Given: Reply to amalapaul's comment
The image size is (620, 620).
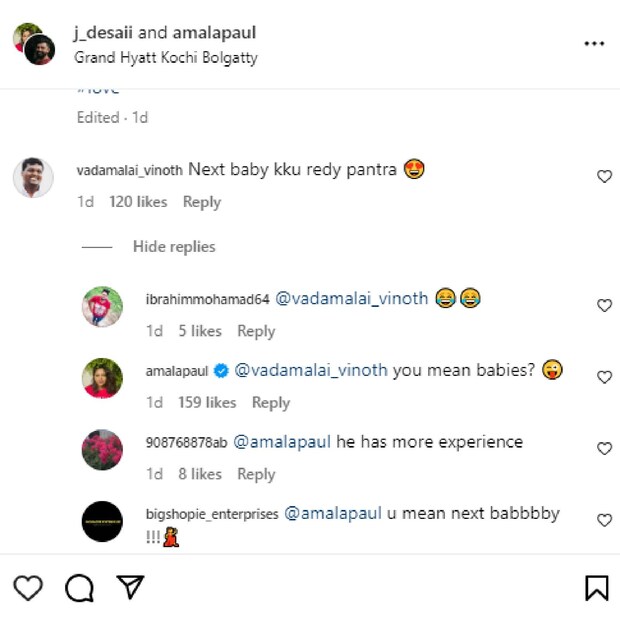Looking at the screenshot, I should pyautogui.click(x=270, y=403).
